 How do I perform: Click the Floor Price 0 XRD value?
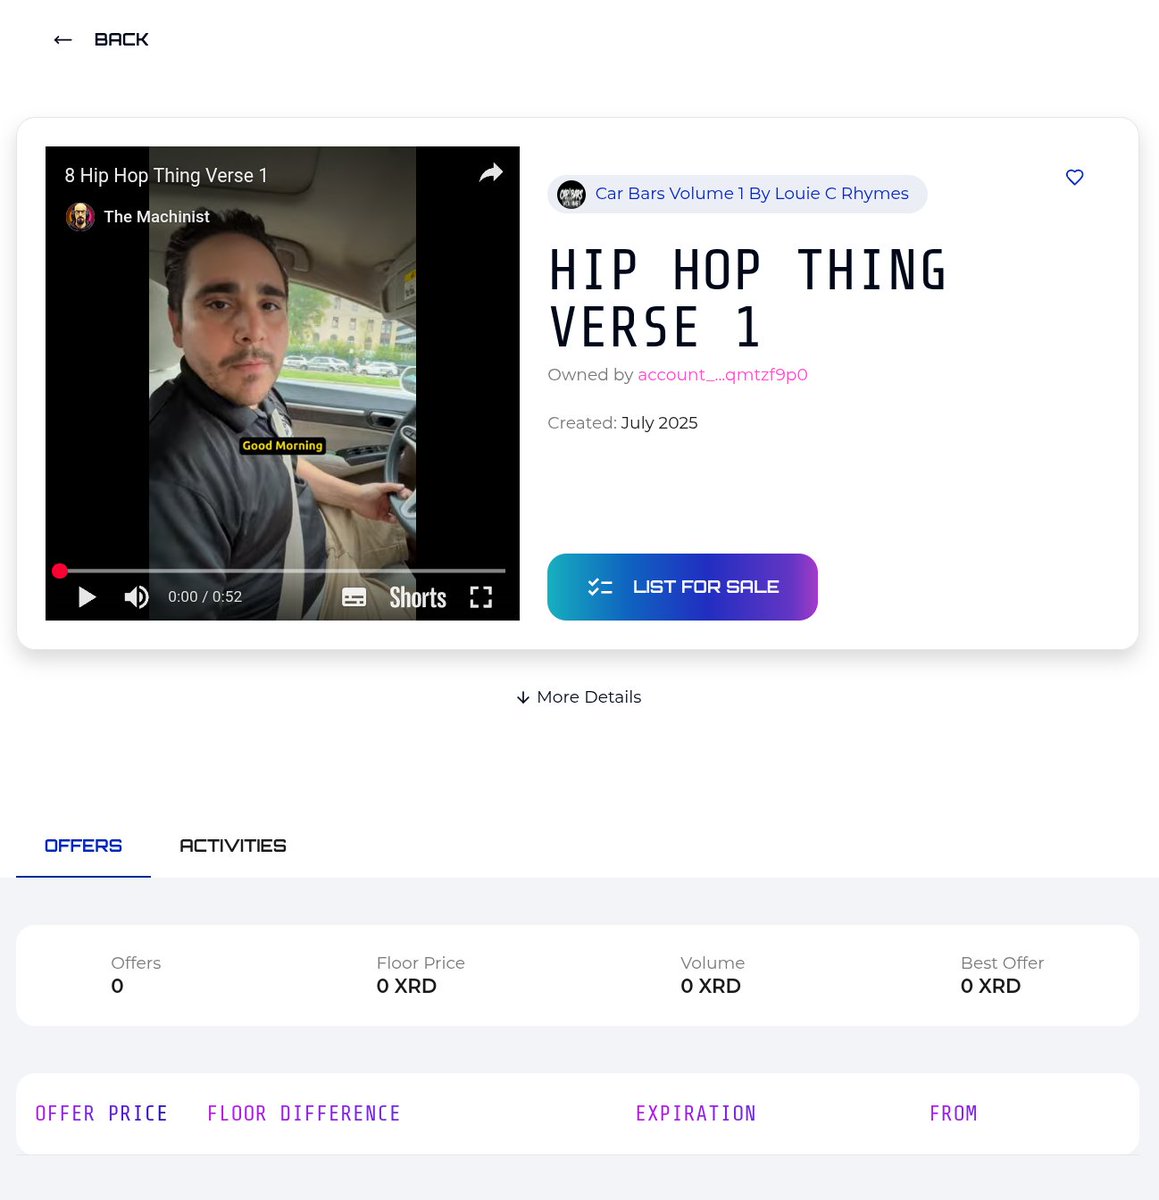click(406, 986)
